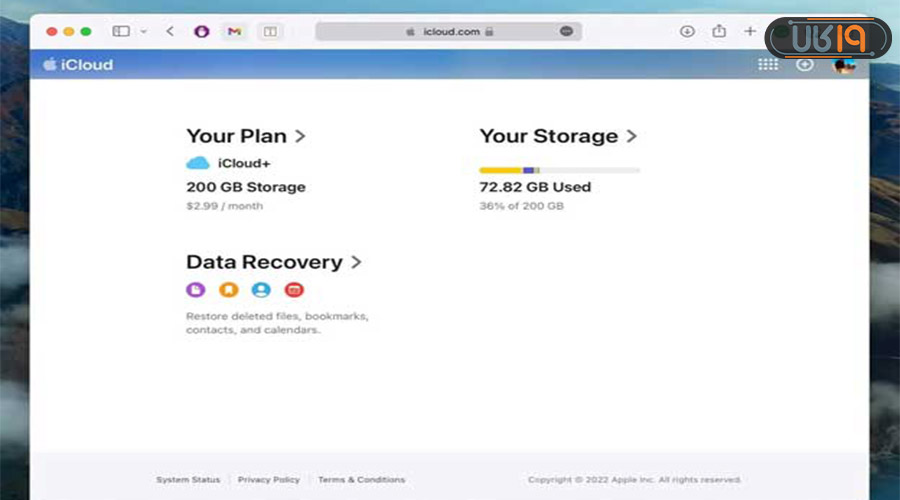Open the Privacy Policy link
The image size is (900, 500).
[268, 480]
